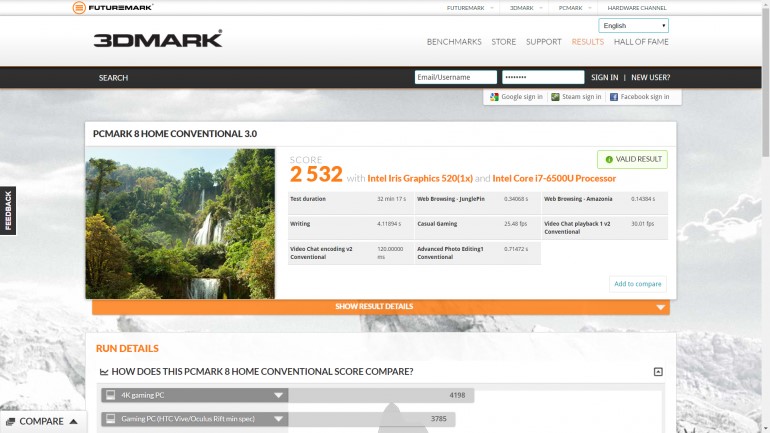Viewport: 770px width, 433px height.
Task: Open the Benchmarks menu
Action: (x=454, y=42)
